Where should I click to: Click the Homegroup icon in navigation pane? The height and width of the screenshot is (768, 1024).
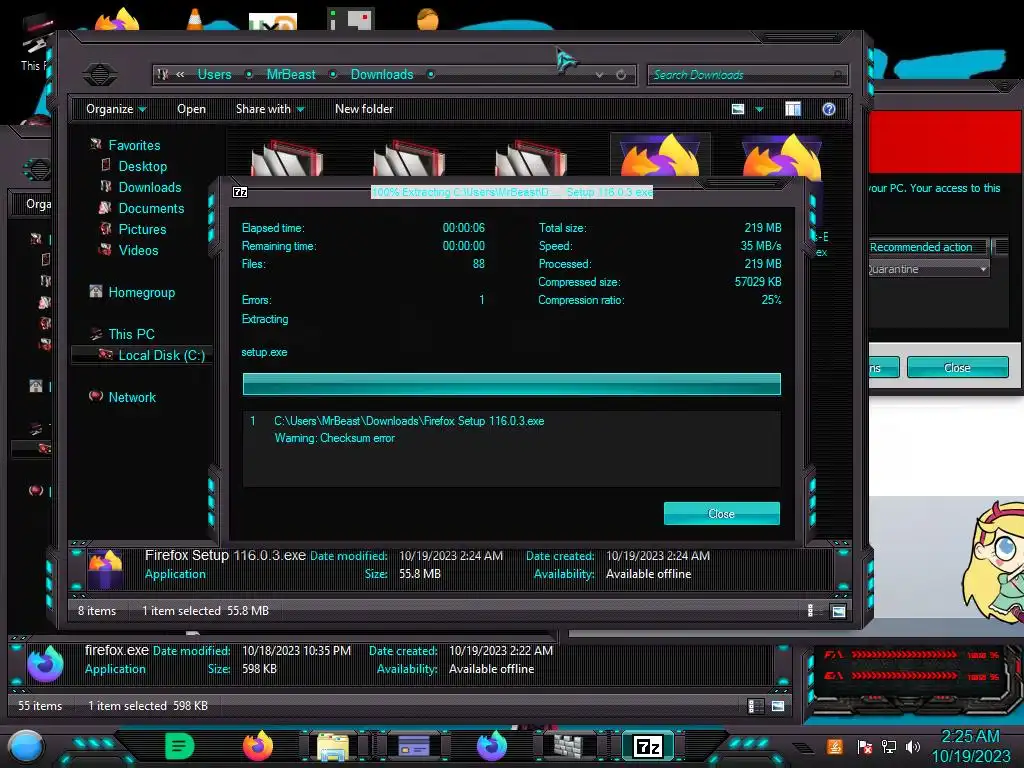click(96, 291)
